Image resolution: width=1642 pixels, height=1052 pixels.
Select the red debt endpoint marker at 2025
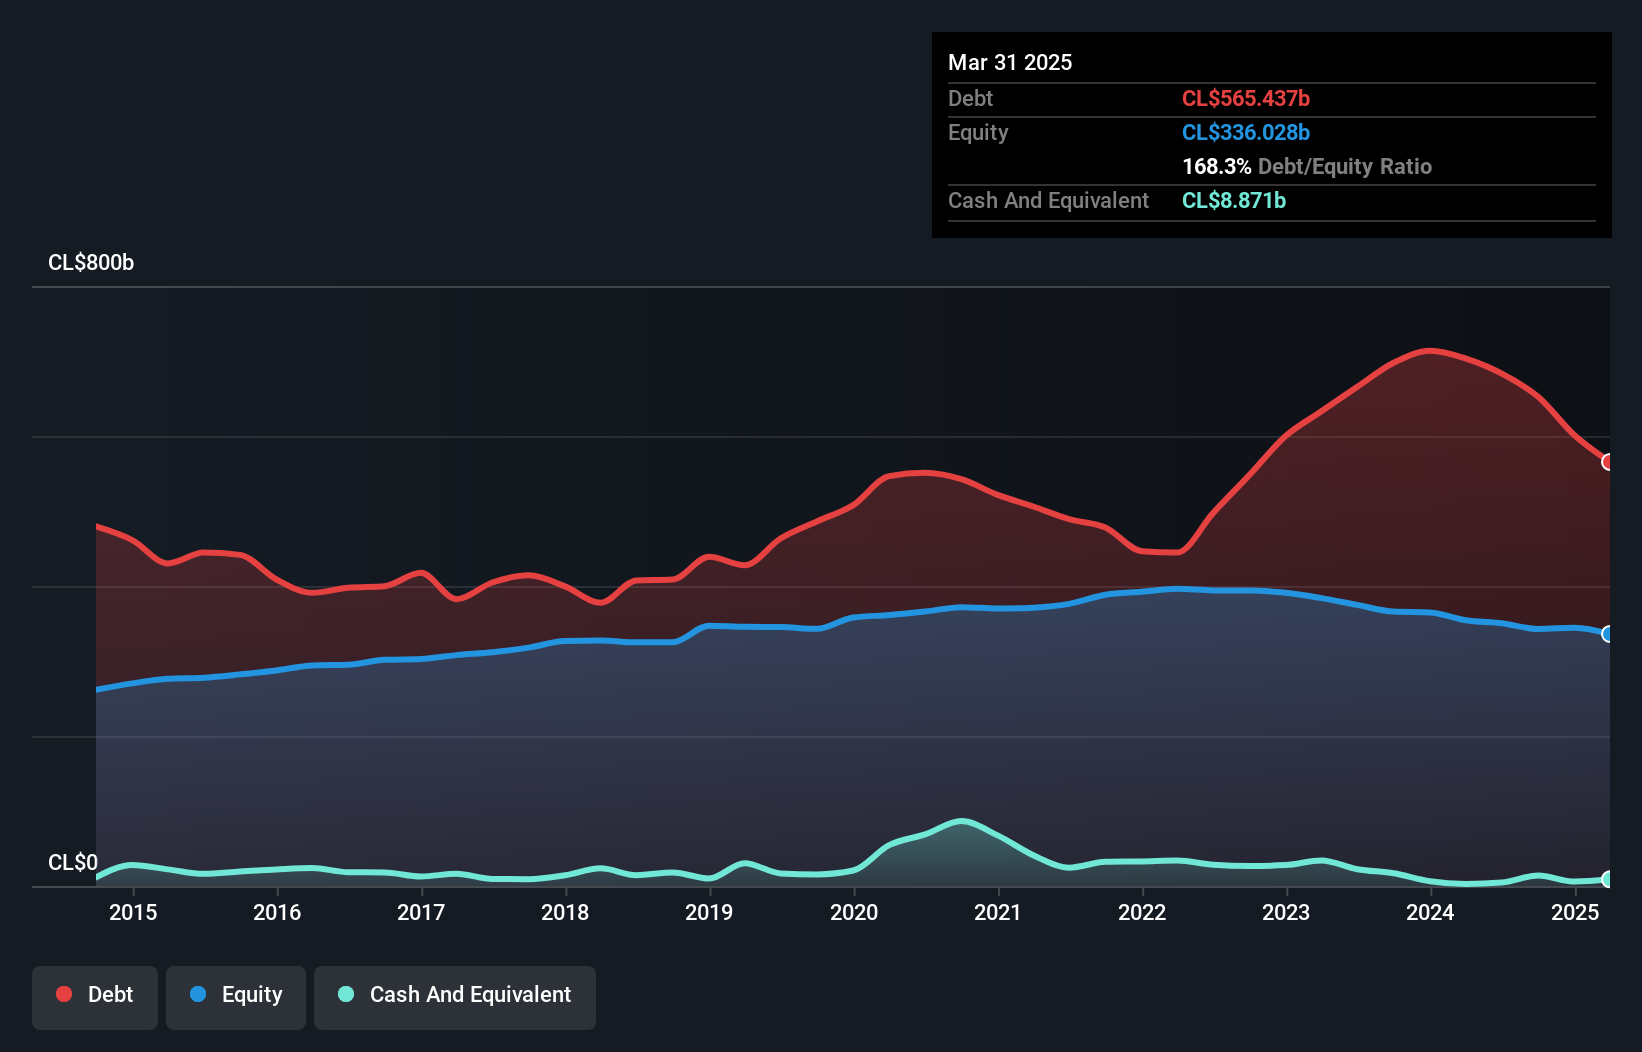1607,462
